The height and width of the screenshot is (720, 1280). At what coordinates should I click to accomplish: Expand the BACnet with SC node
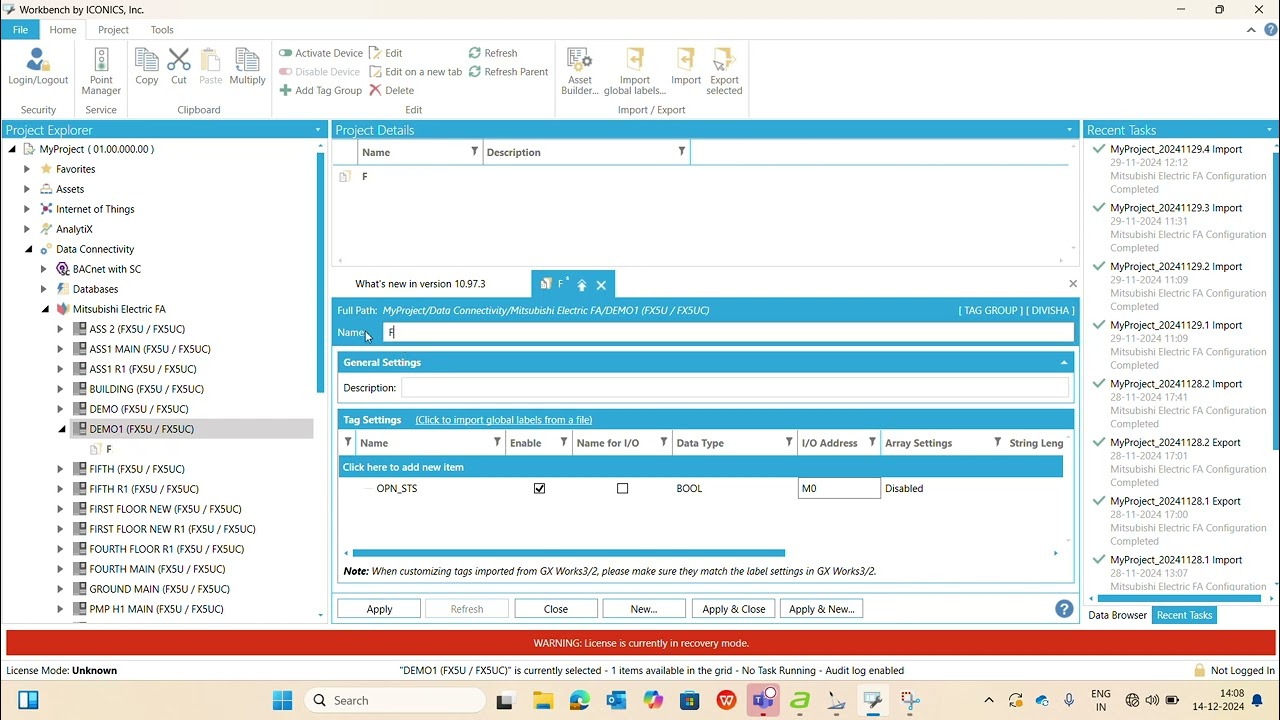point(44,269)
